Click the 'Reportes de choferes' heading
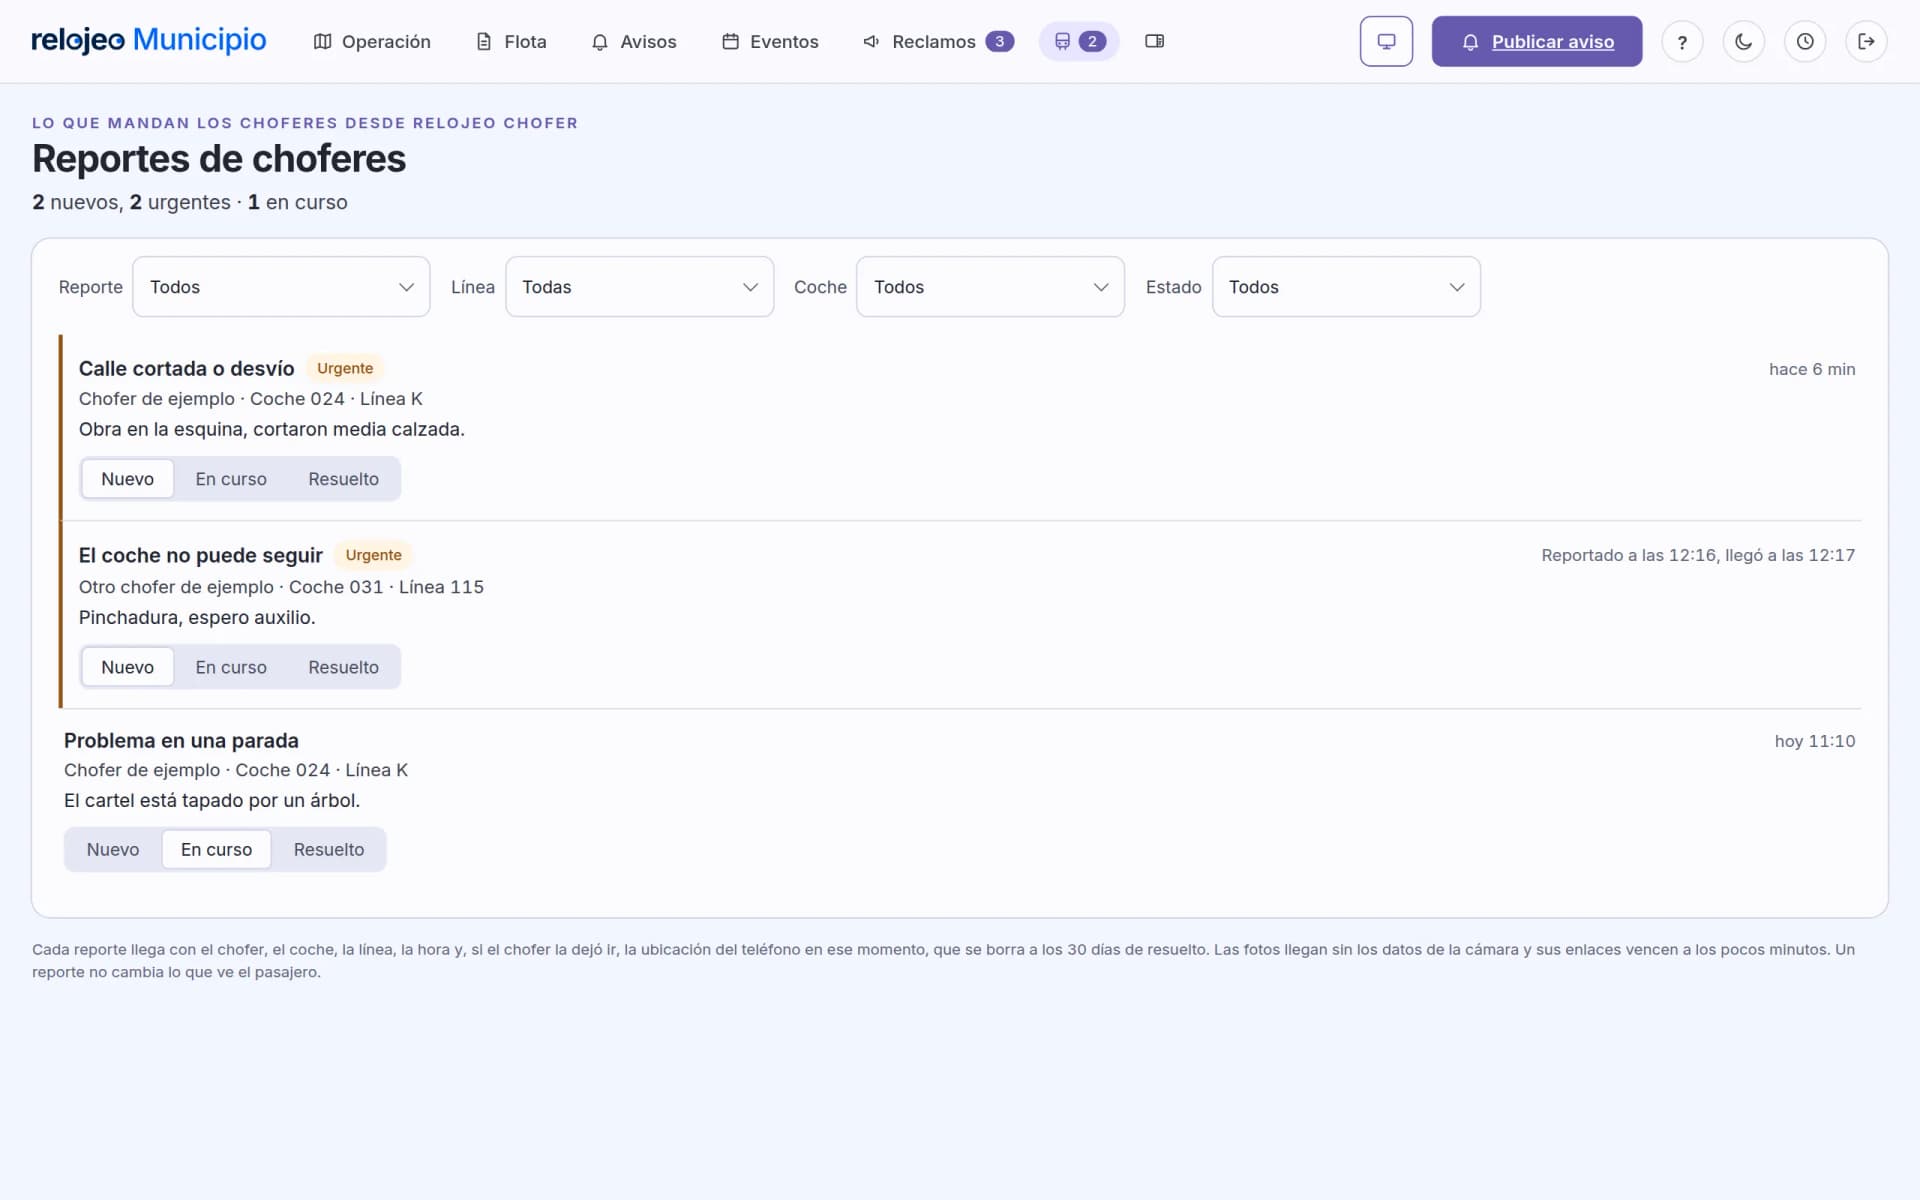Screen dimensions: 1920x1200 click(219, 159)
